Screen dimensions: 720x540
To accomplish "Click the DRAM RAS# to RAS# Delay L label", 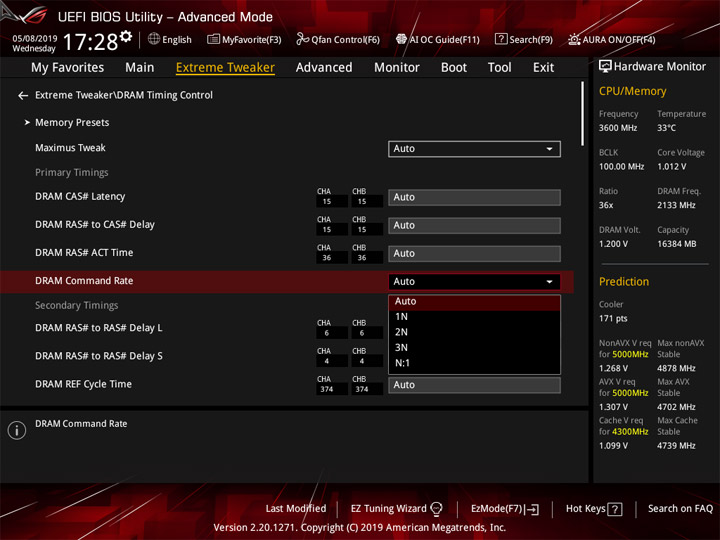I will [99, 328].
